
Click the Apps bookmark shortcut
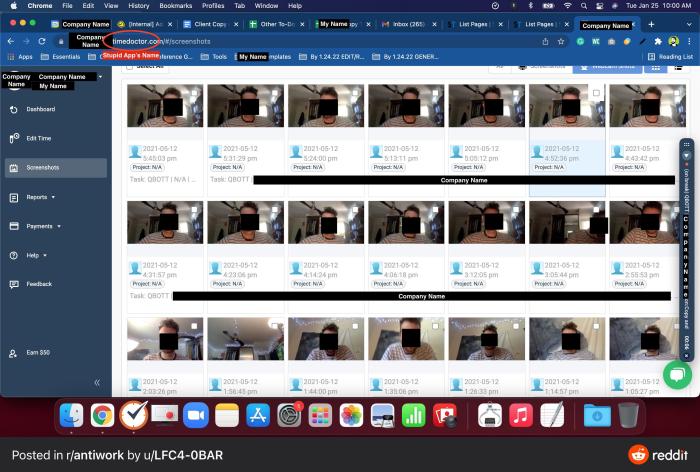point(21,57)
